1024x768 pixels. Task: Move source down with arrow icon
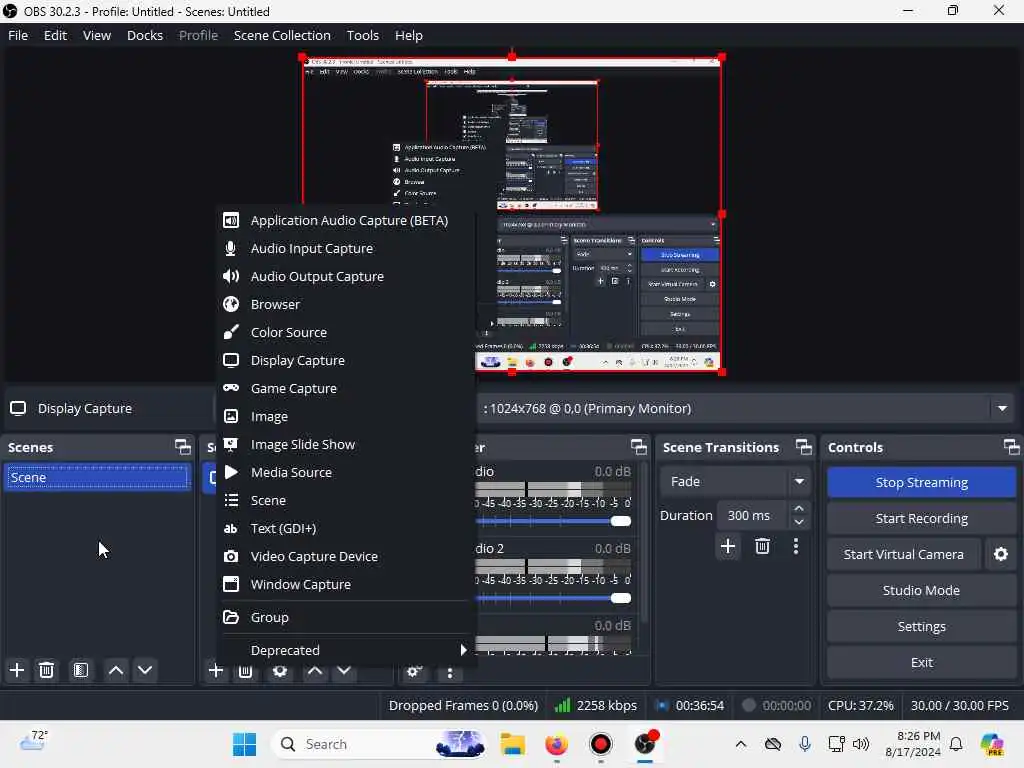(x=344, y=671)
